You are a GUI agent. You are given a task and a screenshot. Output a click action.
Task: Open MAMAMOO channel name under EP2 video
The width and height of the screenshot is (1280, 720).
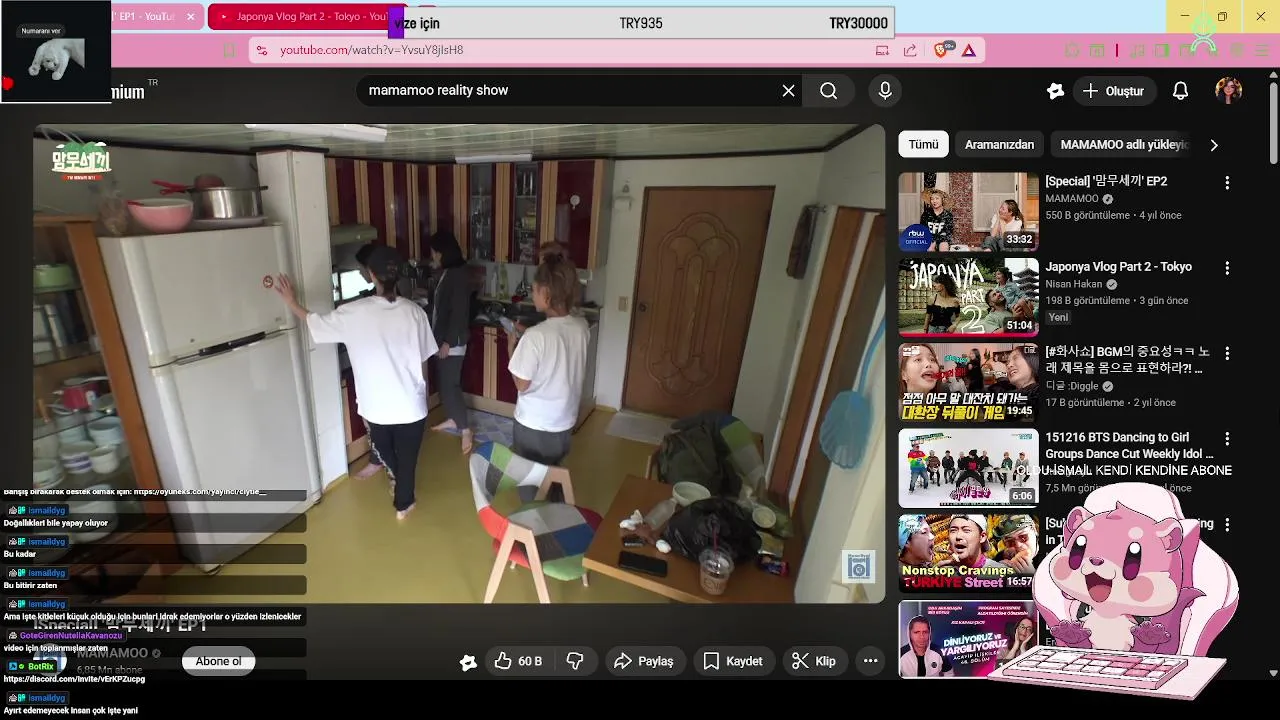click(1071, 199)
